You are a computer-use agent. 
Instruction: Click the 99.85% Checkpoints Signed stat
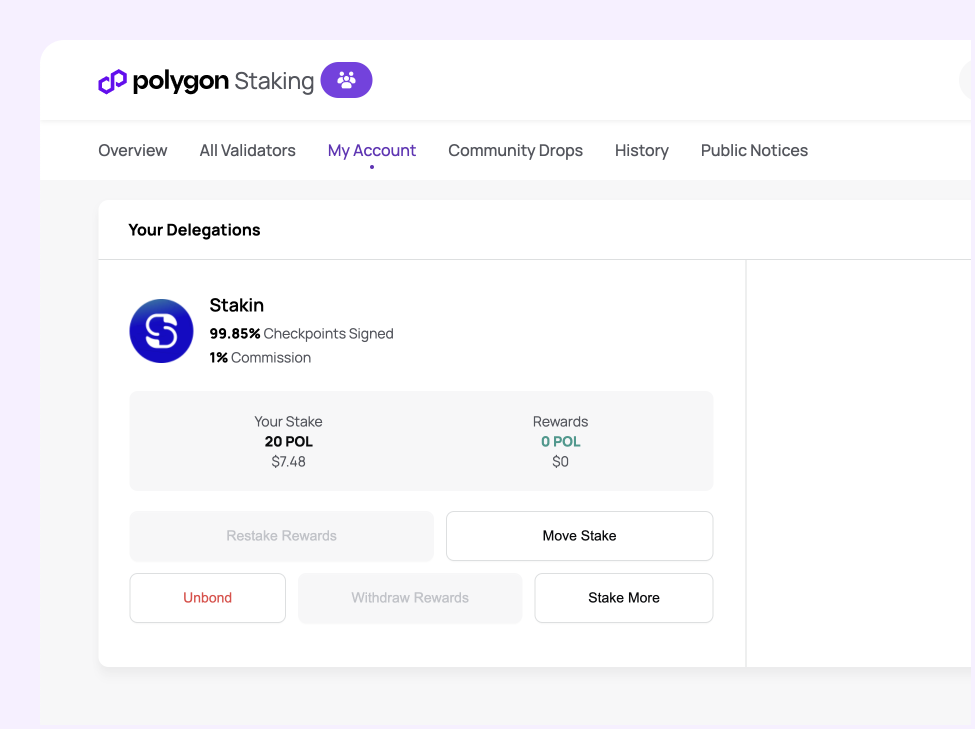pyautogui.click(x=301, y=333)
